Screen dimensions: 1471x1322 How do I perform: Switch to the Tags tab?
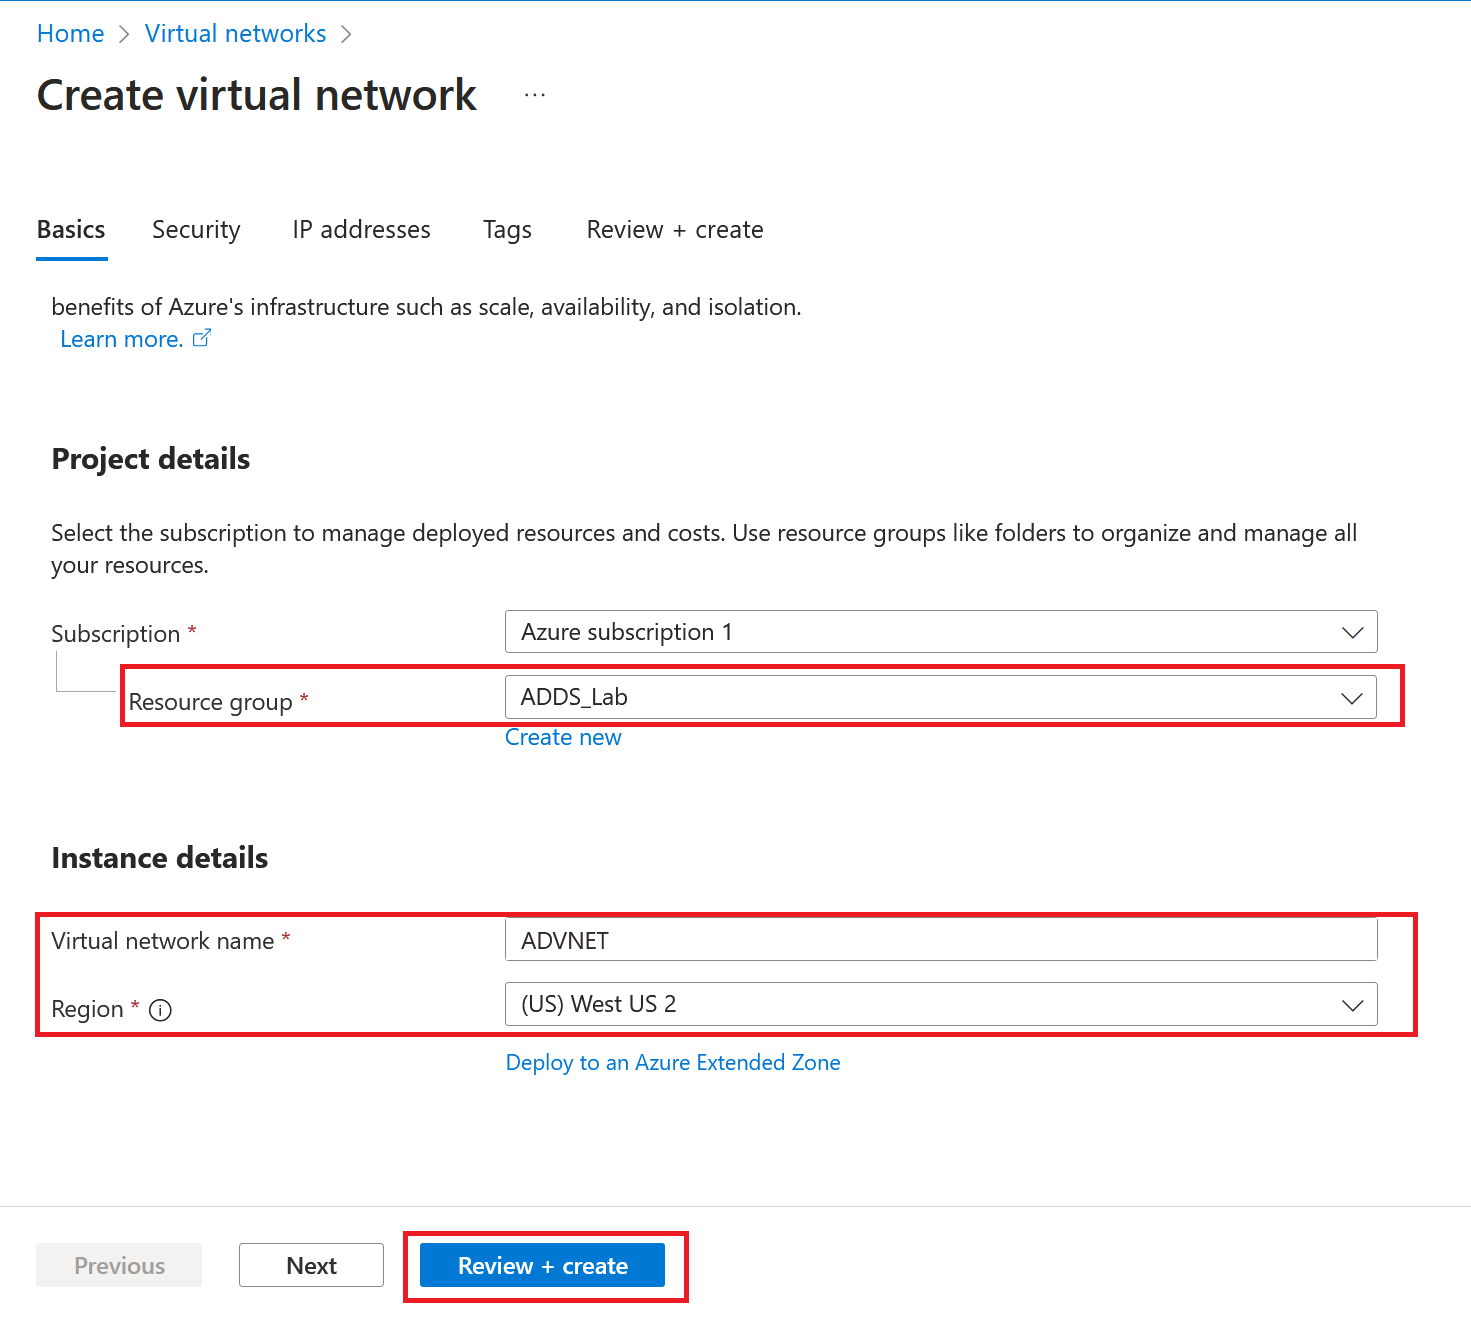pyautogui.click(x=507, y=230)
